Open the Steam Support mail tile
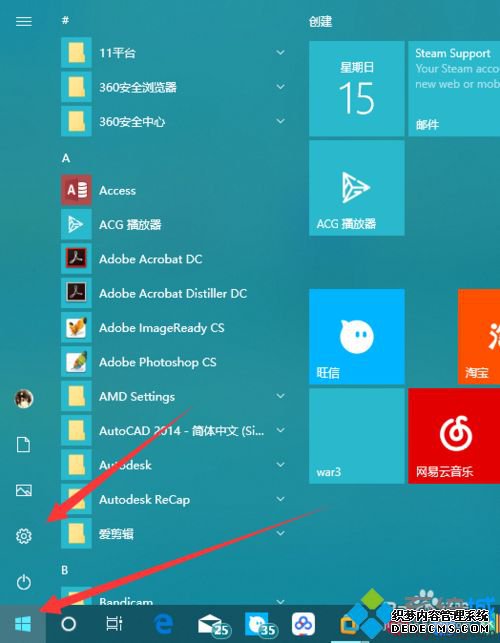500x643 pixels. point(454,88)
